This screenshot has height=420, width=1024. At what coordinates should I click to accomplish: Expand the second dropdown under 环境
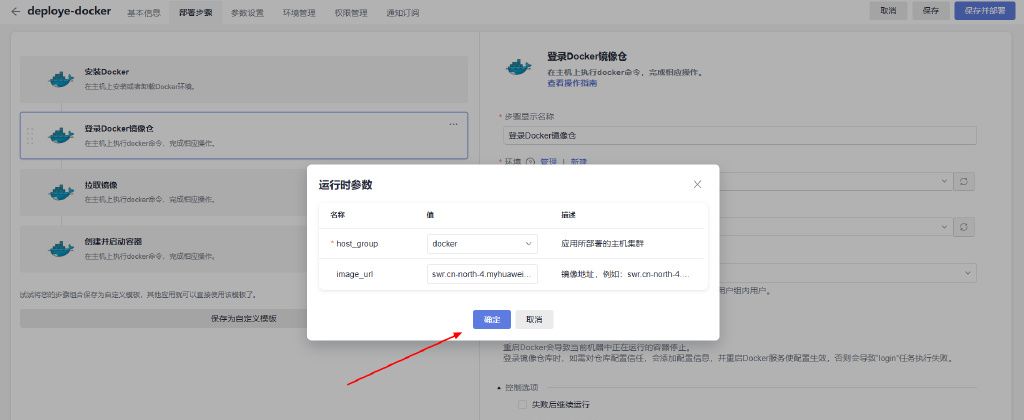click(x=944, y=227)
